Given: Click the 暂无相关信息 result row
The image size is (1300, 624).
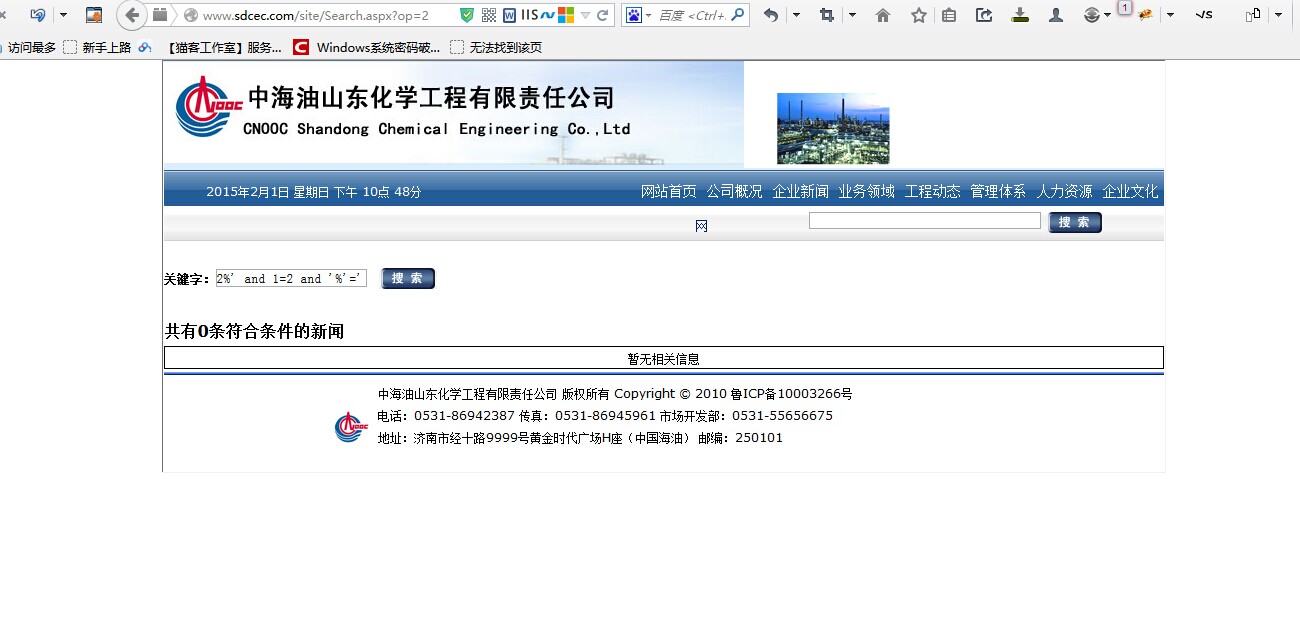Looking at the screenshot, I should [663, 358].
